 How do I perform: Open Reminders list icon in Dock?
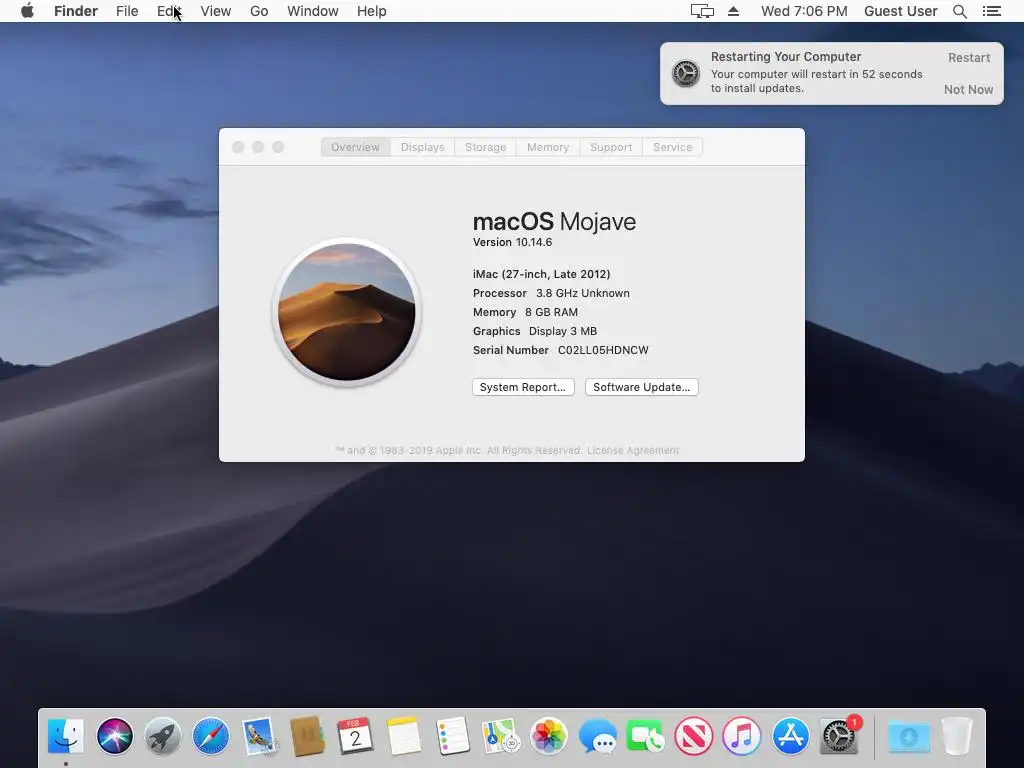452,736
